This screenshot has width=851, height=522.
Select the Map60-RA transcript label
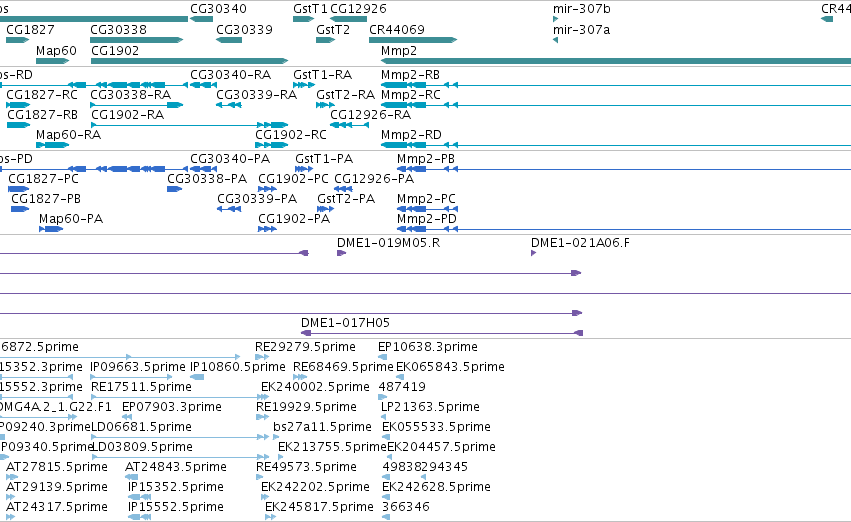tap(68, 135)
